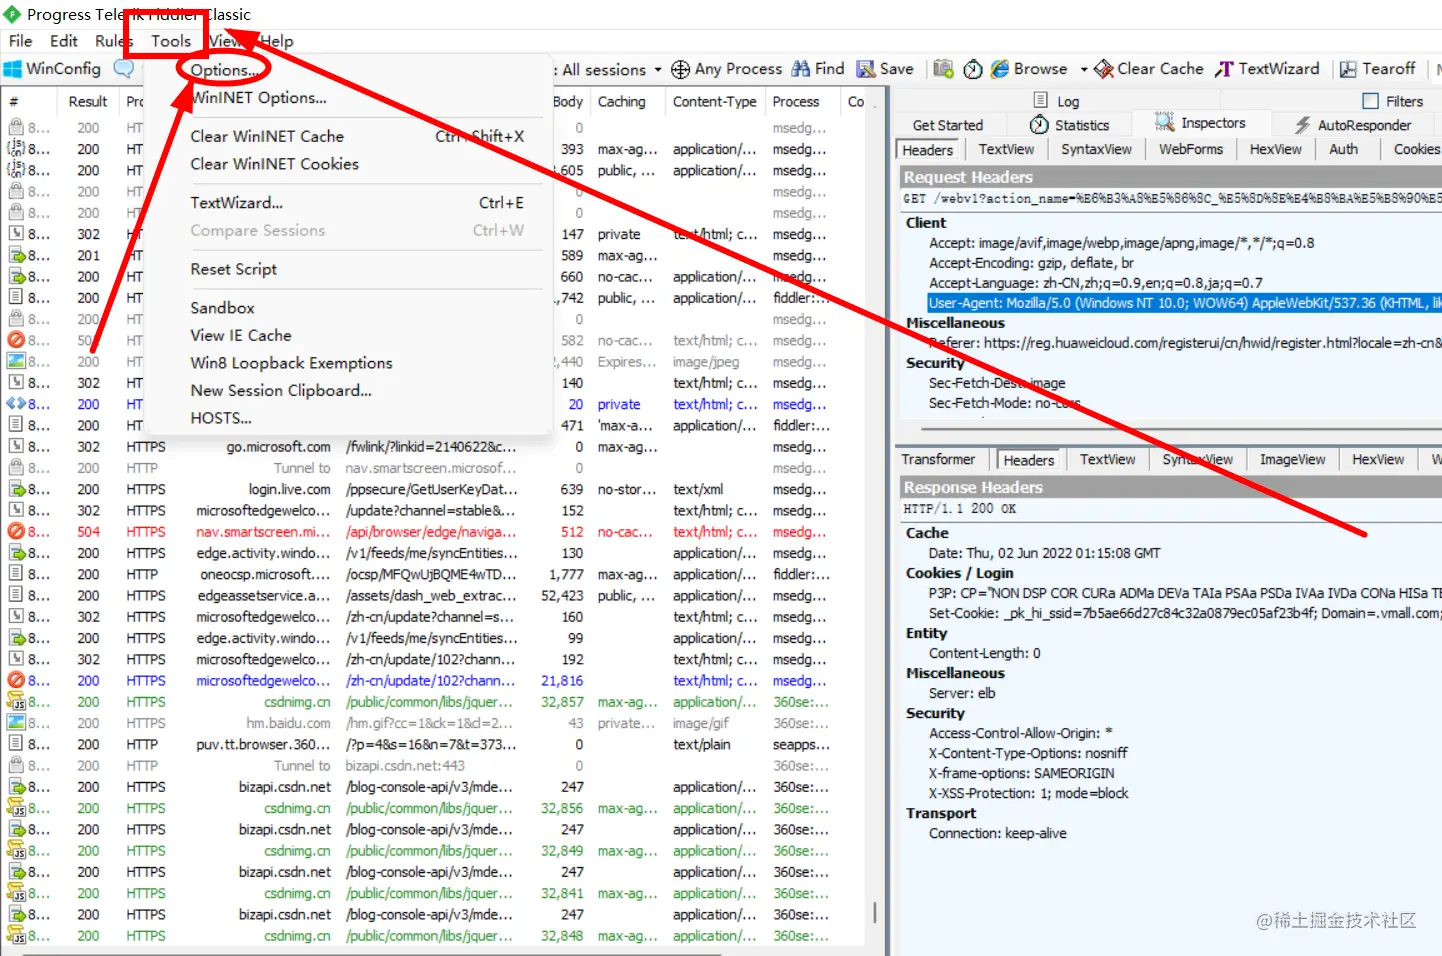Click image icon on hm.baidu.com row
1442x956 pixels.
click(16, 723)
